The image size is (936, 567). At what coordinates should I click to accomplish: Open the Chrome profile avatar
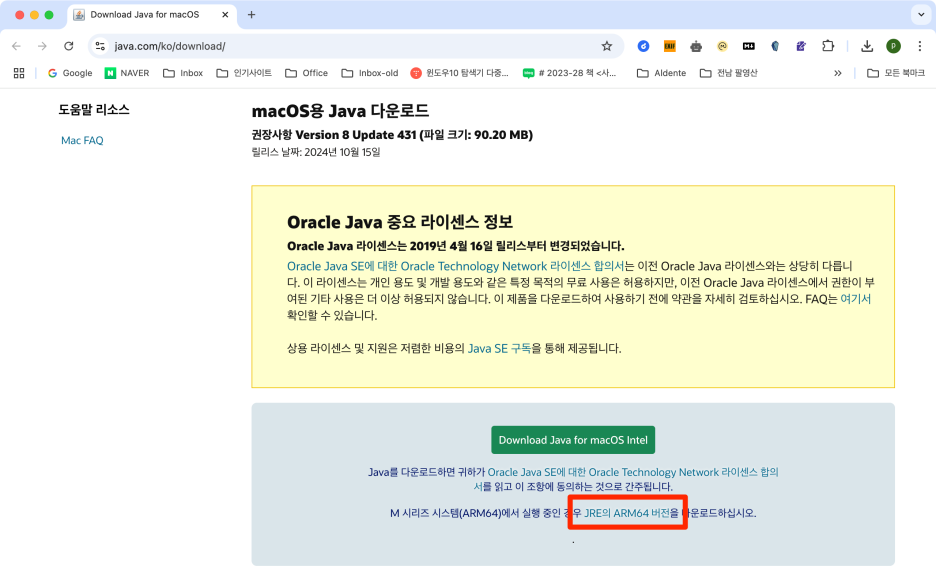point(893,46)
